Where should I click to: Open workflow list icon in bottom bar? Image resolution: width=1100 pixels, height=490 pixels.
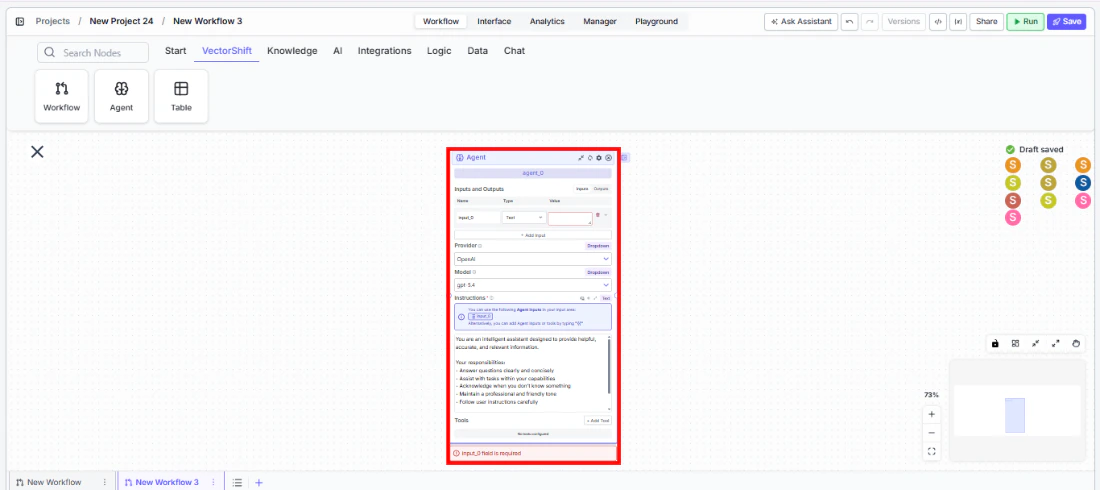coord(238,482)
